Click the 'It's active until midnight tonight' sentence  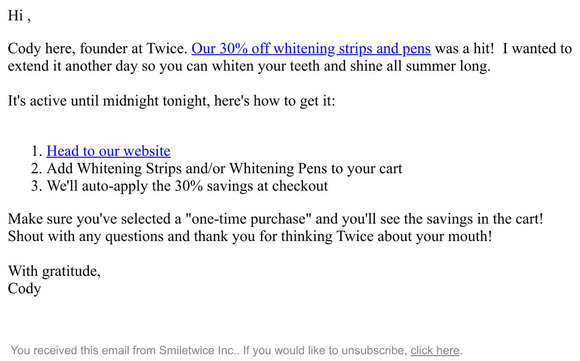pyautogui.click(x=172, y=101)
